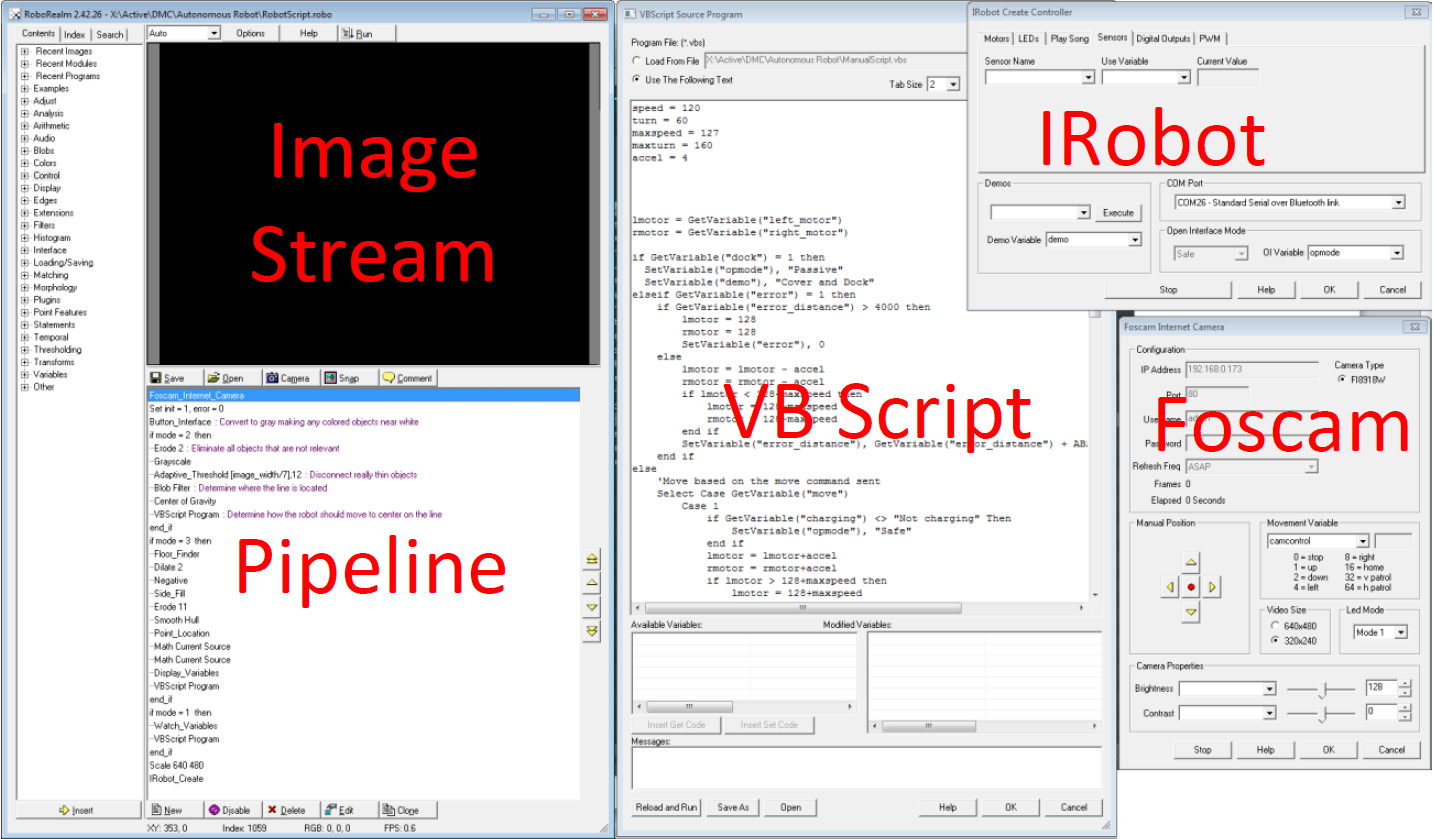
Task: Select Use The Following Text option
Action: 637,80
